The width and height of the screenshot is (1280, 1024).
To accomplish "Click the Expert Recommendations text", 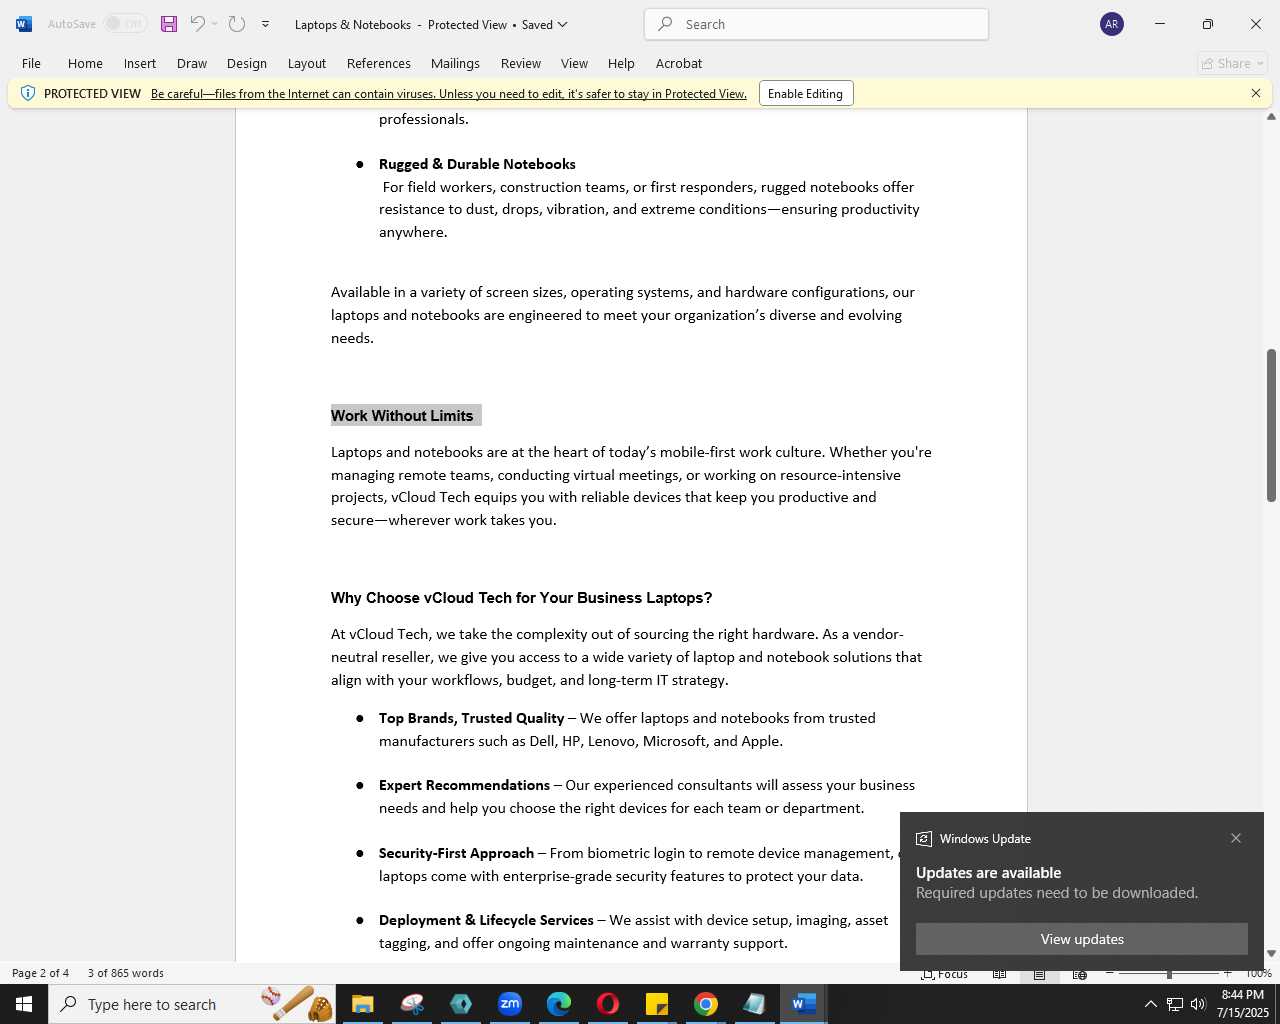I will pos(464,785).
